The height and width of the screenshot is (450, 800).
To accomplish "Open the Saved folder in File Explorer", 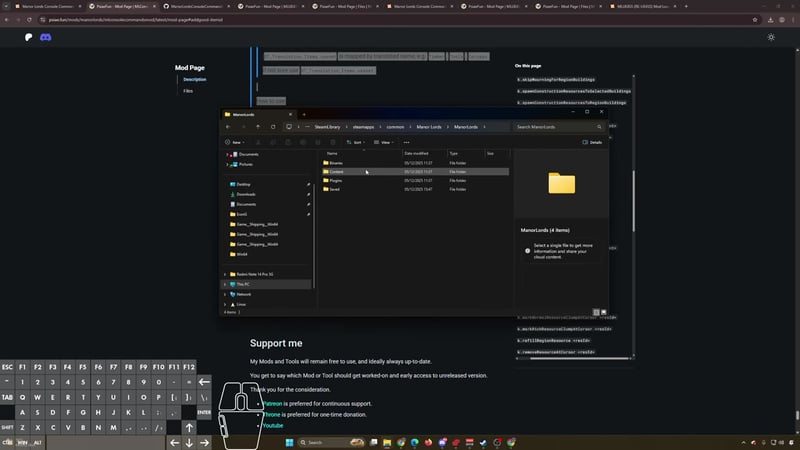I will pyautogui.click(x=415, y=189).
